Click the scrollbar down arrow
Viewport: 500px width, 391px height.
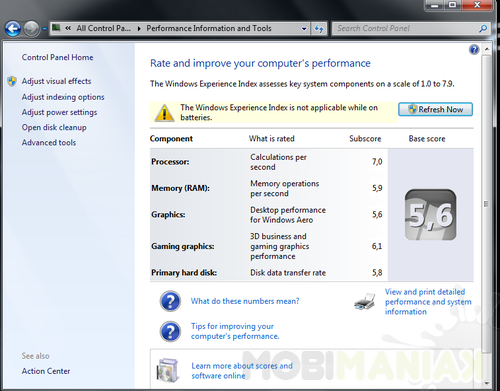coord(487,383)
